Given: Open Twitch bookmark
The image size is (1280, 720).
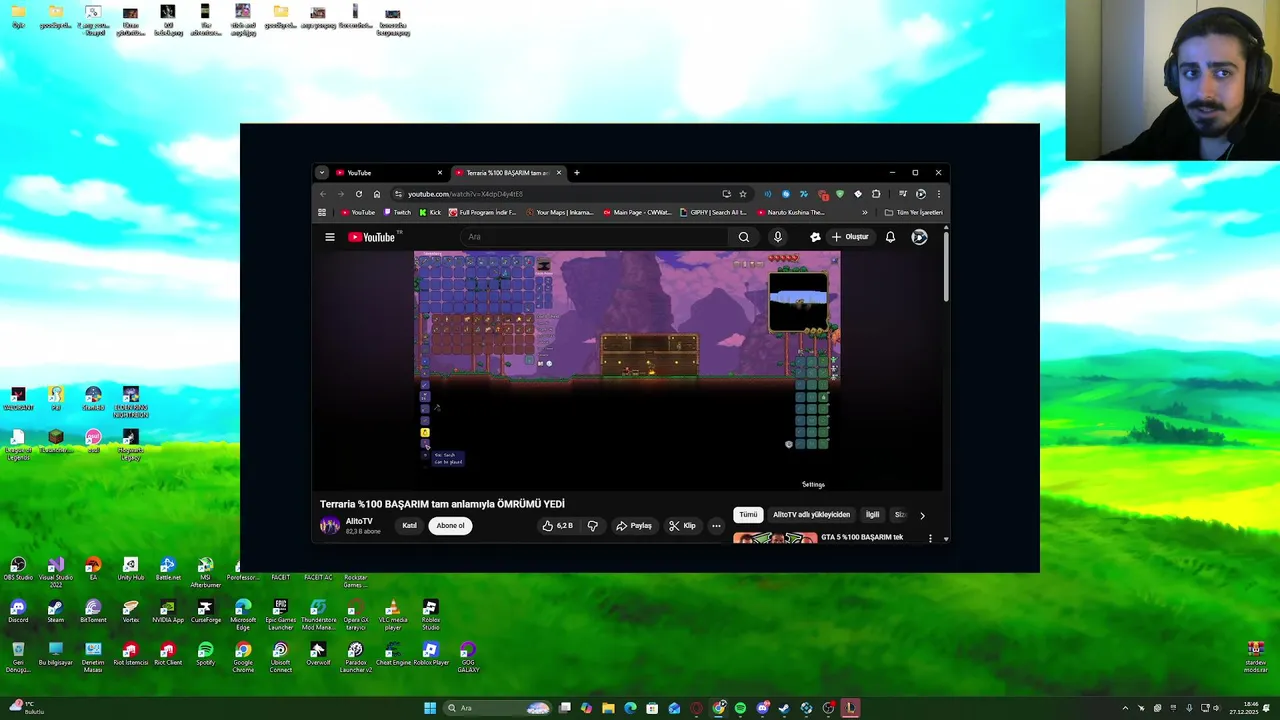Looking at the screenshot, I should 397,212.
